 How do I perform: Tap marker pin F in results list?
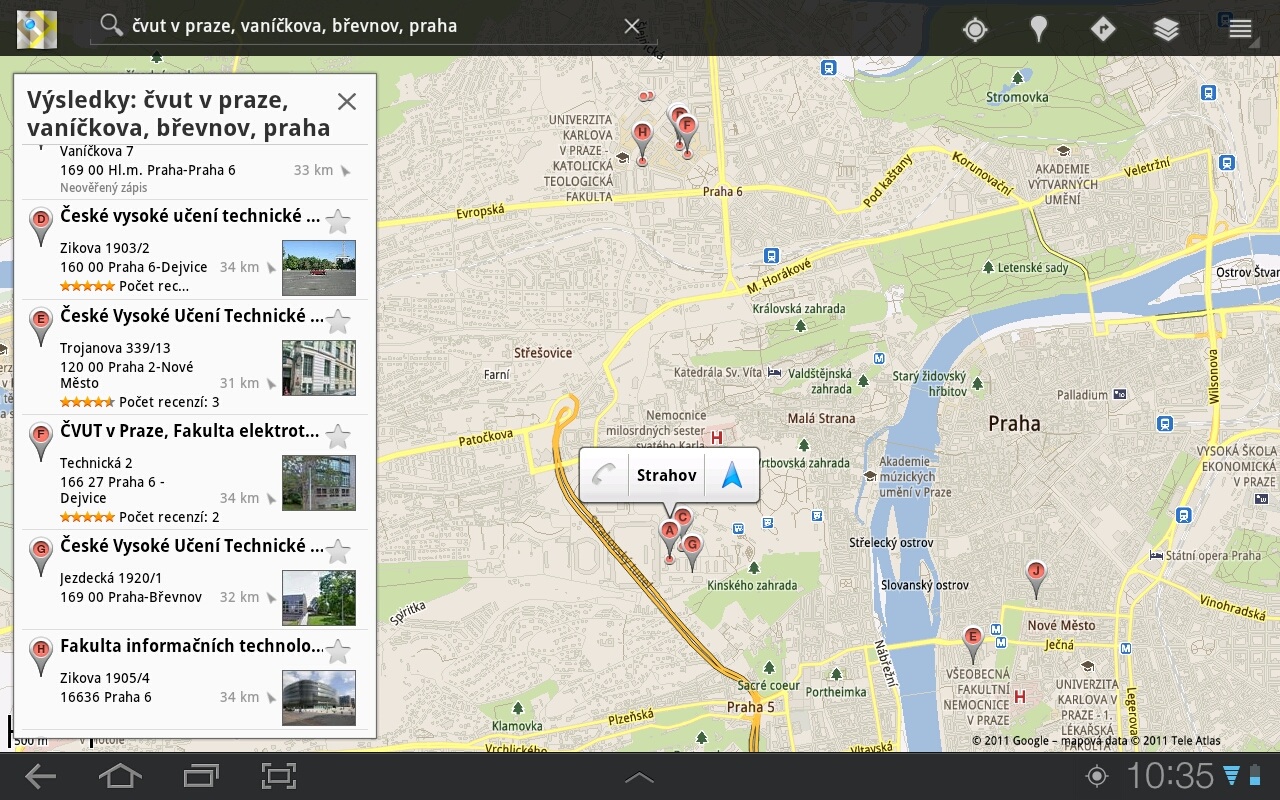coord(41,442)
